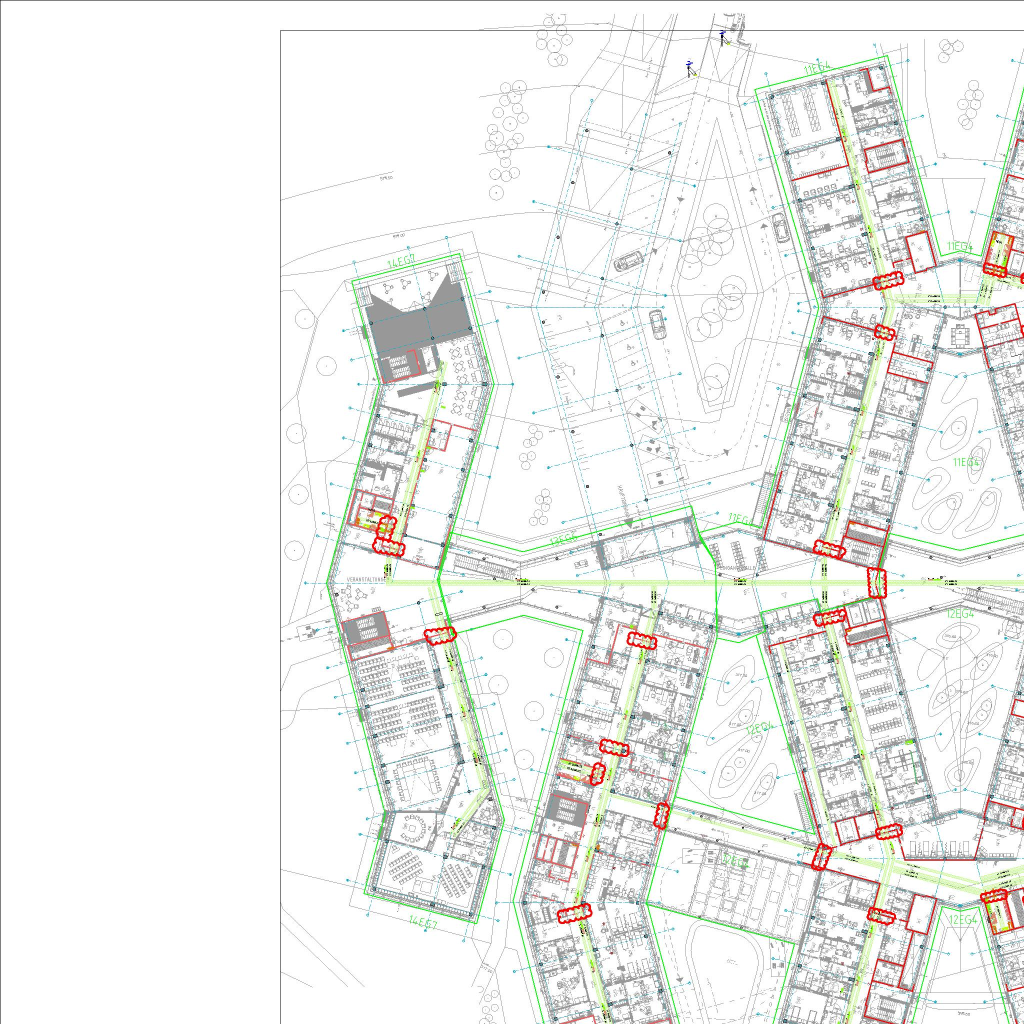
Task: Select the small grey room below VERANSTALTUNGS label
Action: tap(365, 630)
